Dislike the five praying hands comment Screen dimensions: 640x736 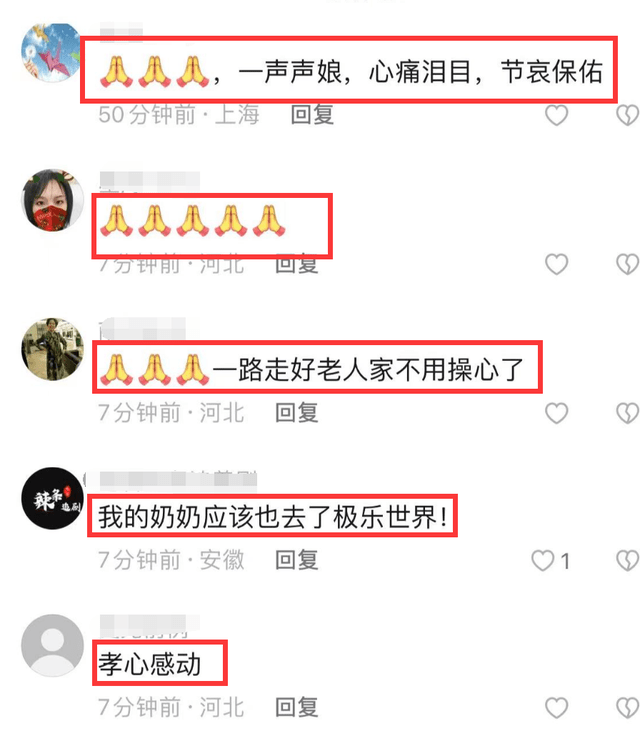(628, 264)
